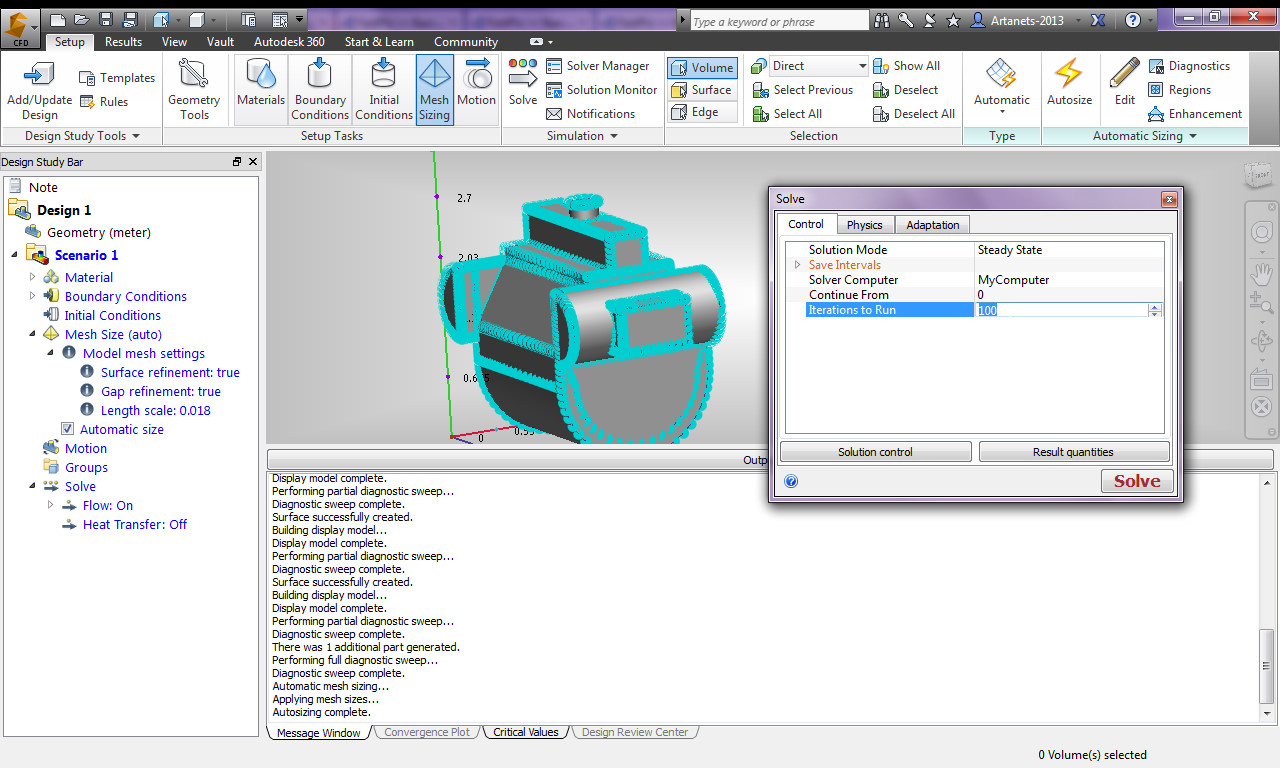
Task: Open the Solve dialog help icon
Action: tap(791, 481)
